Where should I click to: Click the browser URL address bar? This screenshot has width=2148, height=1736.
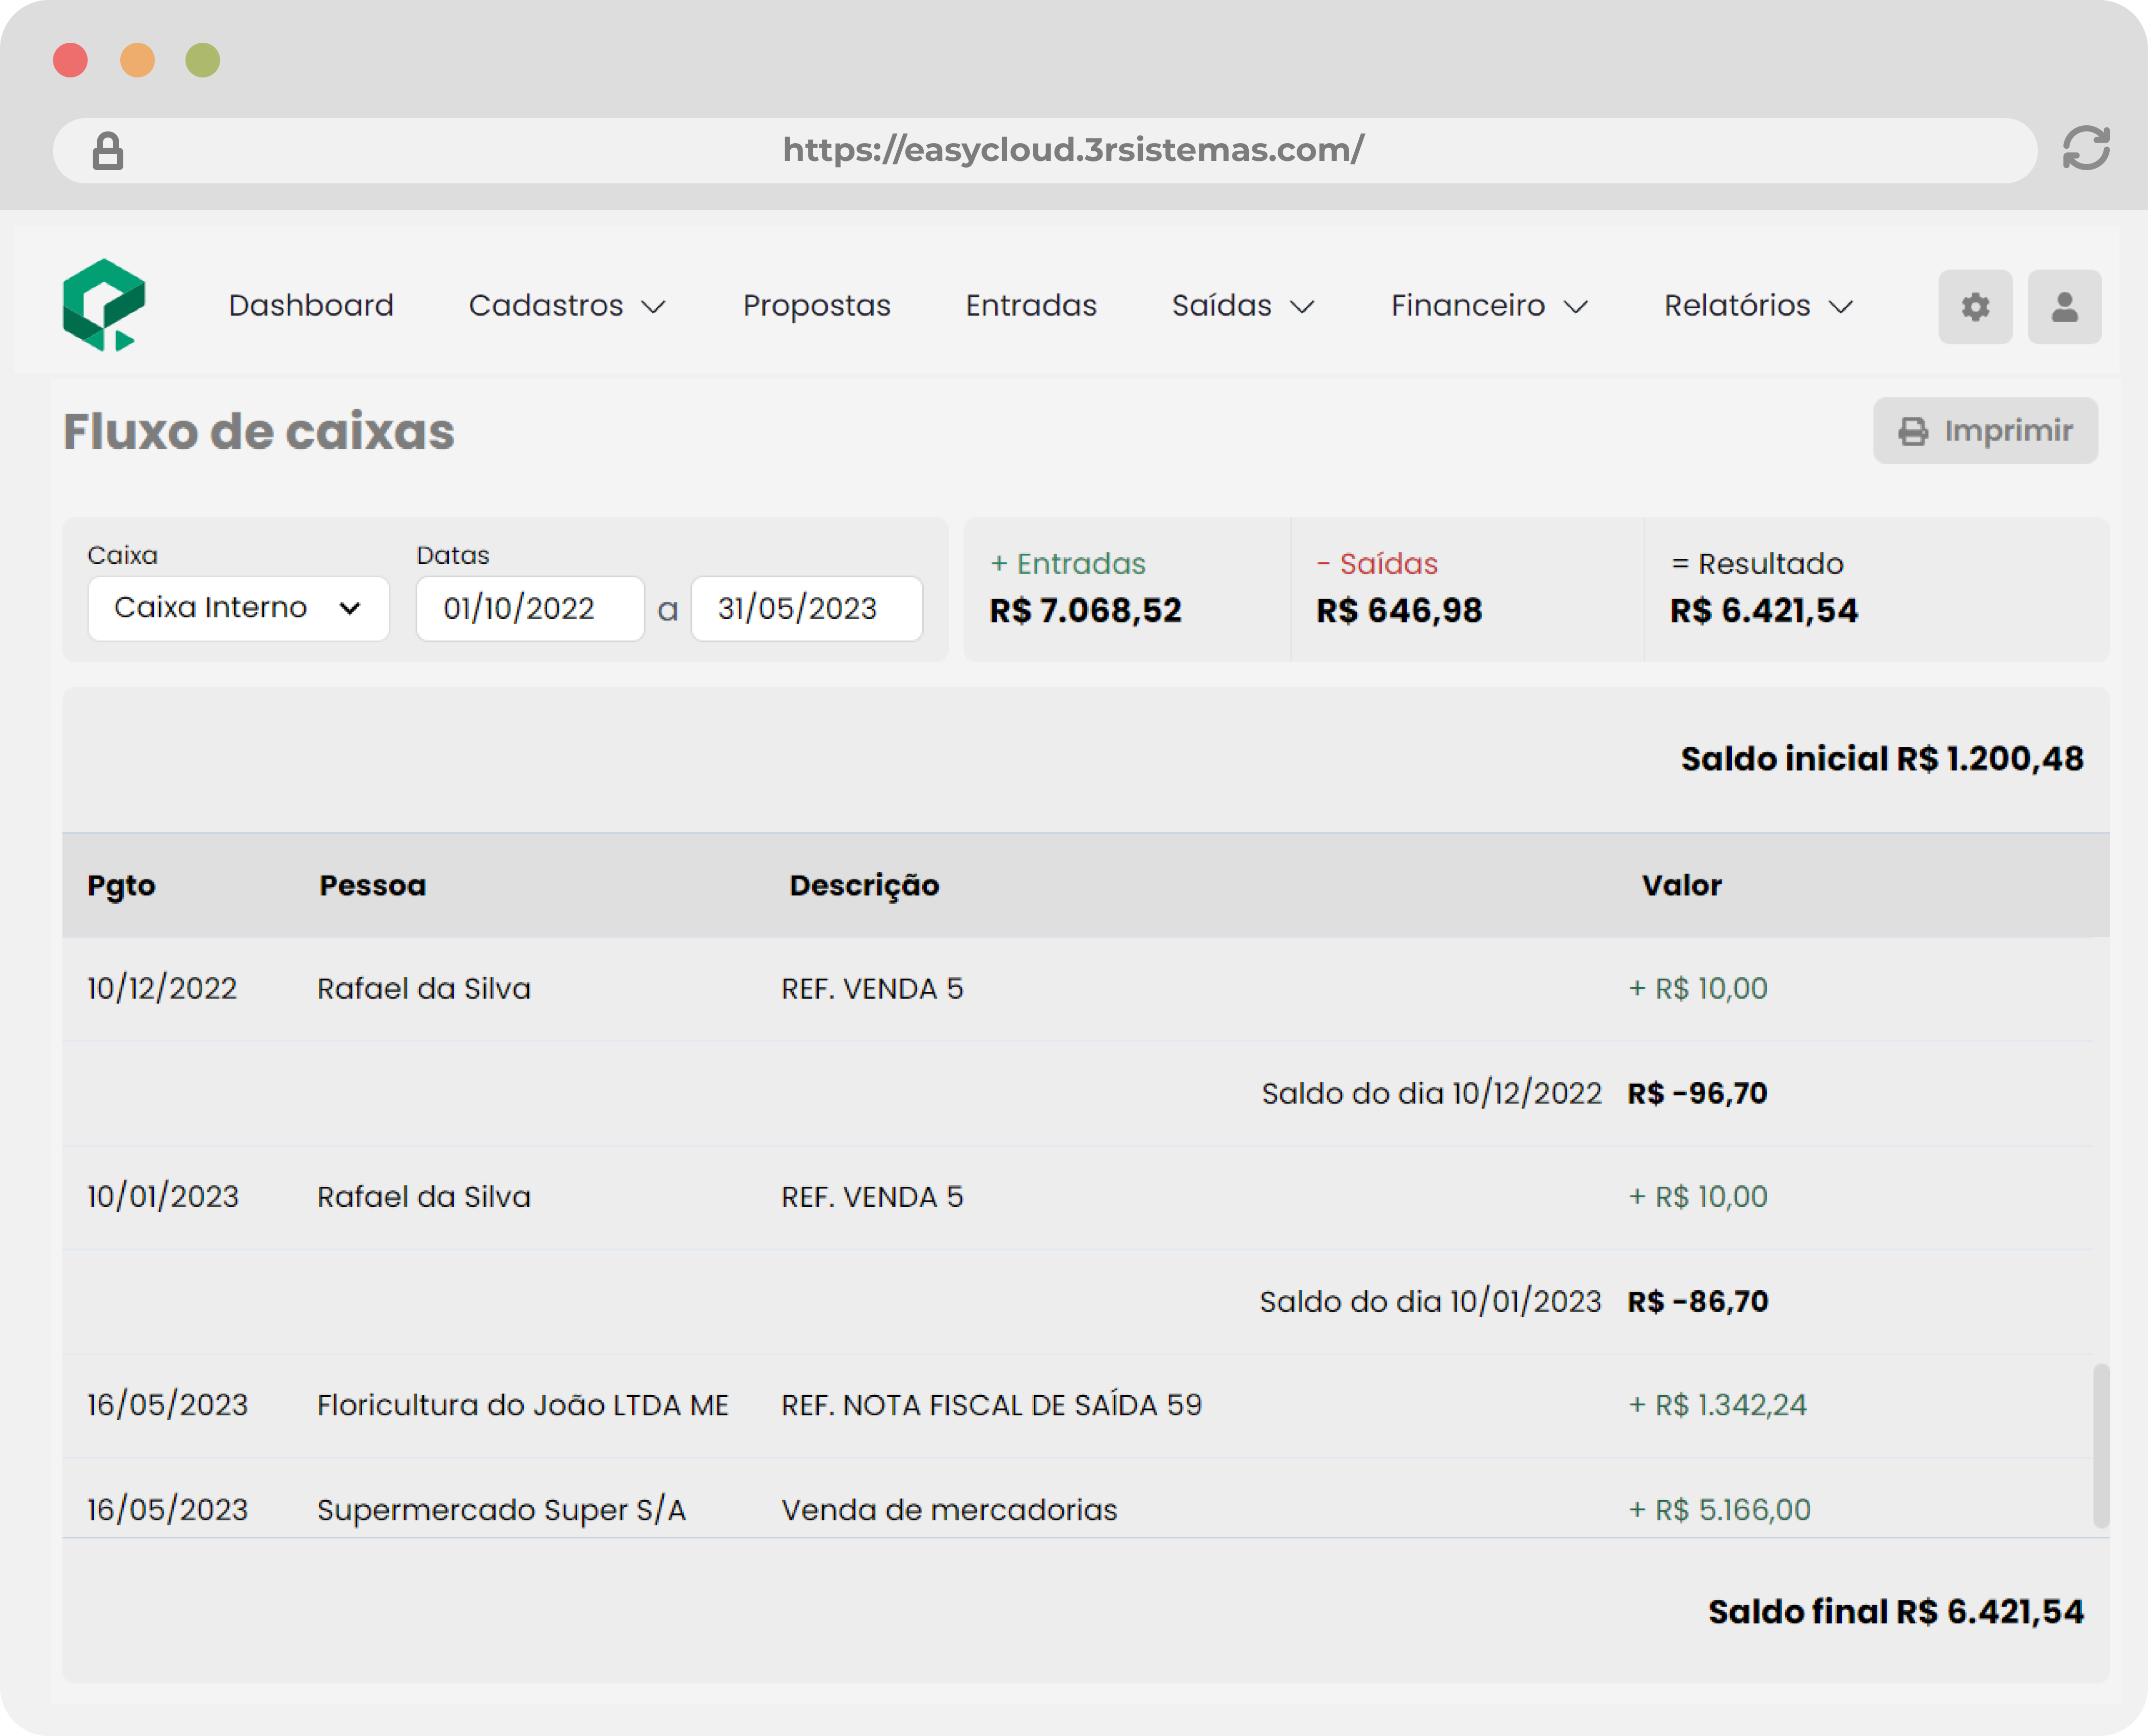[x=1045, y=151]
